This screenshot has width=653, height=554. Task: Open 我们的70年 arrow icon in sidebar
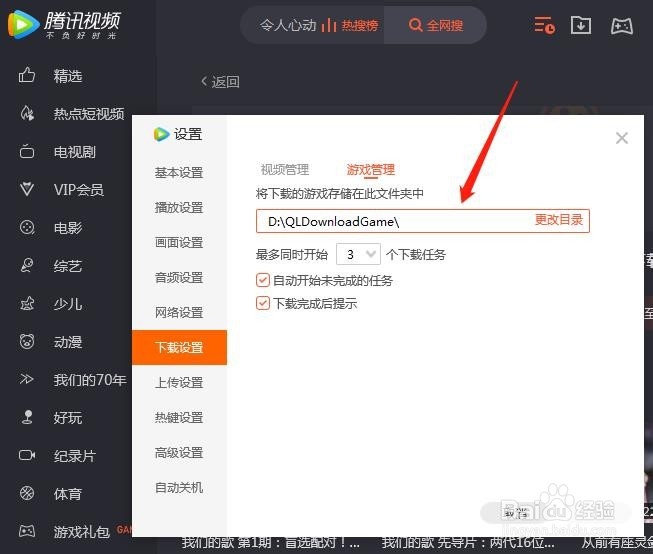coord(26,379)
